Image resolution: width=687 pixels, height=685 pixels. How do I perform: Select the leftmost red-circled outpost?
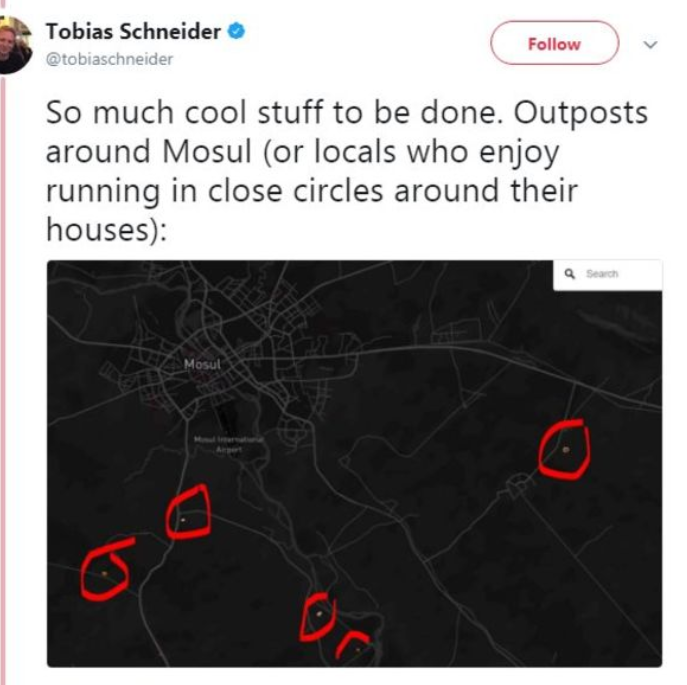tap(105, 573)
